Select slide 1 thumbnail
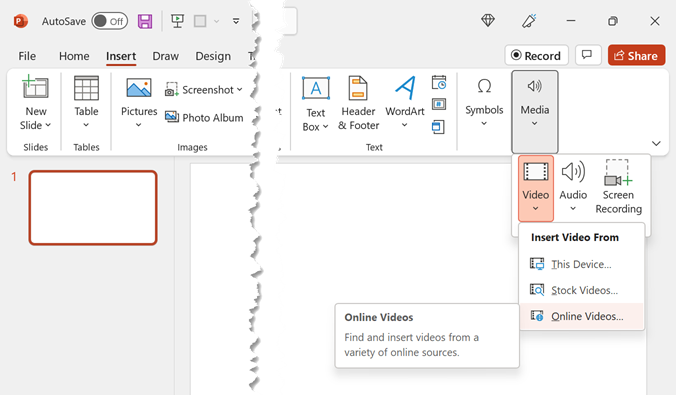The image size is (676, 395). pos(93,208)
